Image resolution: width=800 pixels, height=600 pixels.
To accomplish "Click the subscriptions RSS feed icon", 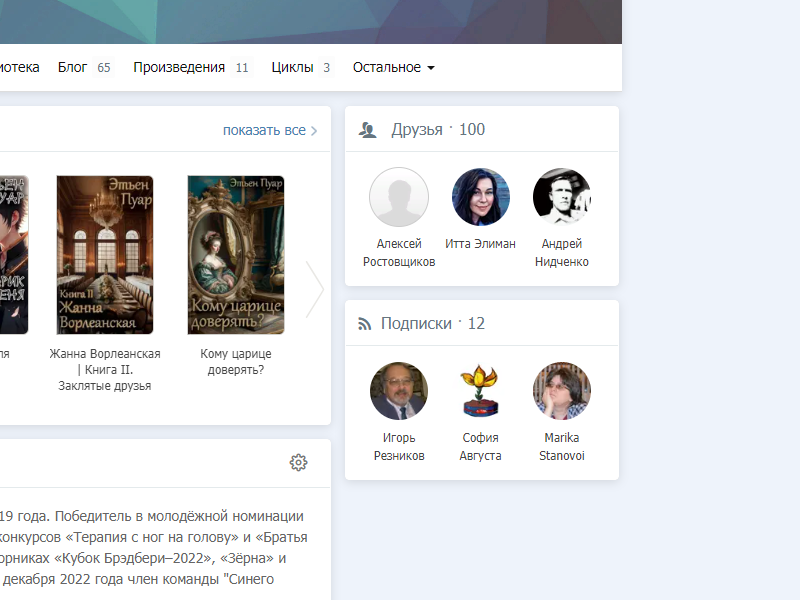I will (366, 324).
